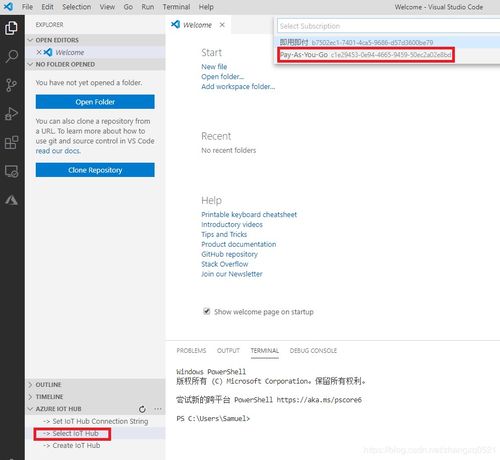This screenshot has width=500, height=460.
Task: Open the View menu
Action: point(107,7)
